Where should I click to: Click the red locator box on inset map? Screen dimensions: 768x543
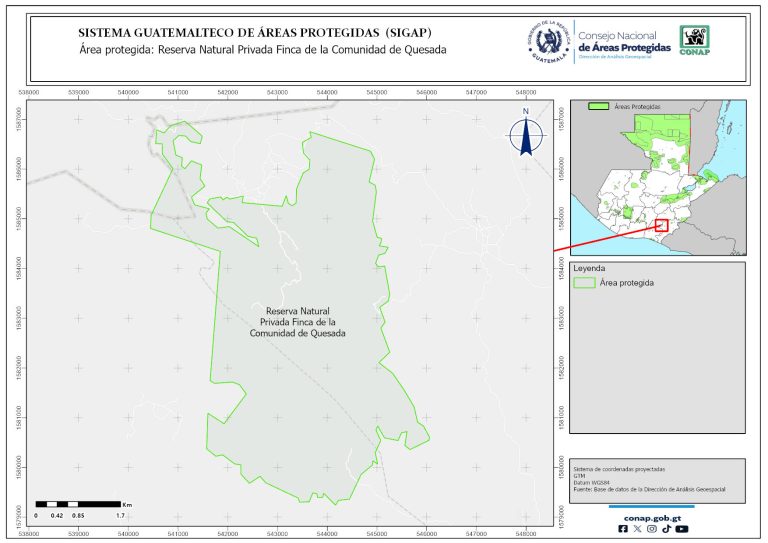click(661, 225)
